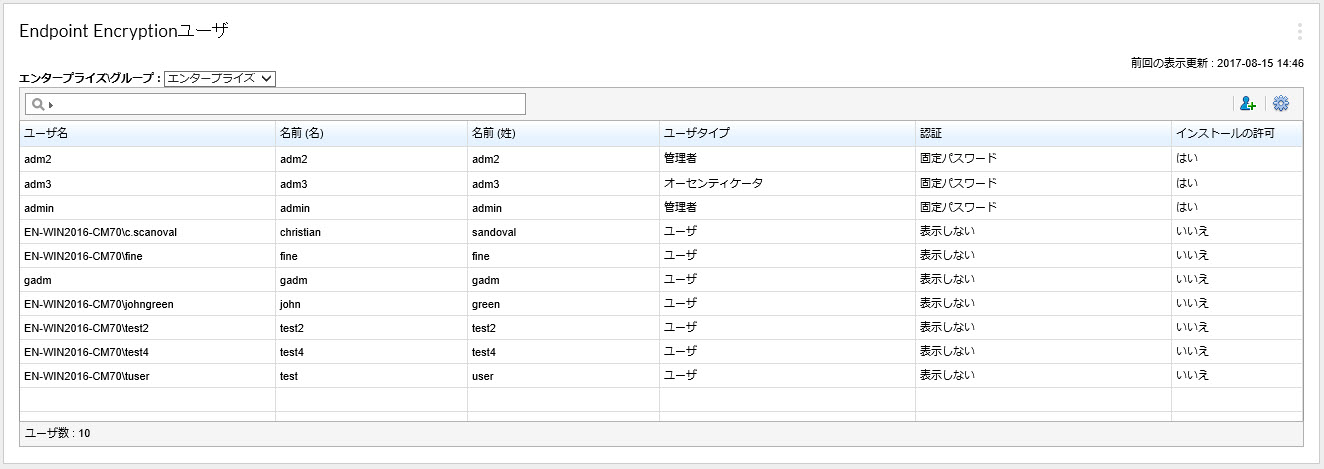Click the add user icon

[1247, 104]
